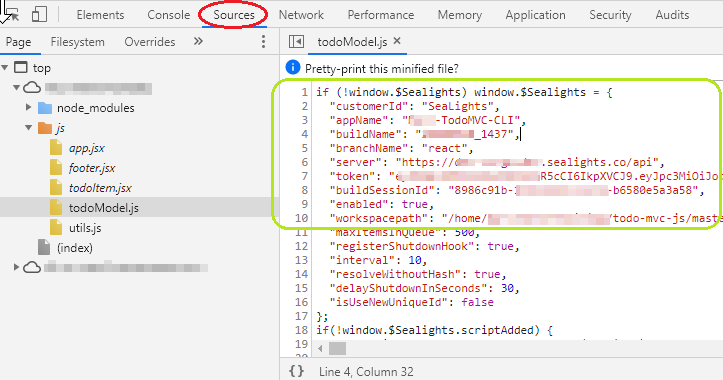
Task: Open the Performance tab
Action: pyautogui.click(x=380, y=15)
